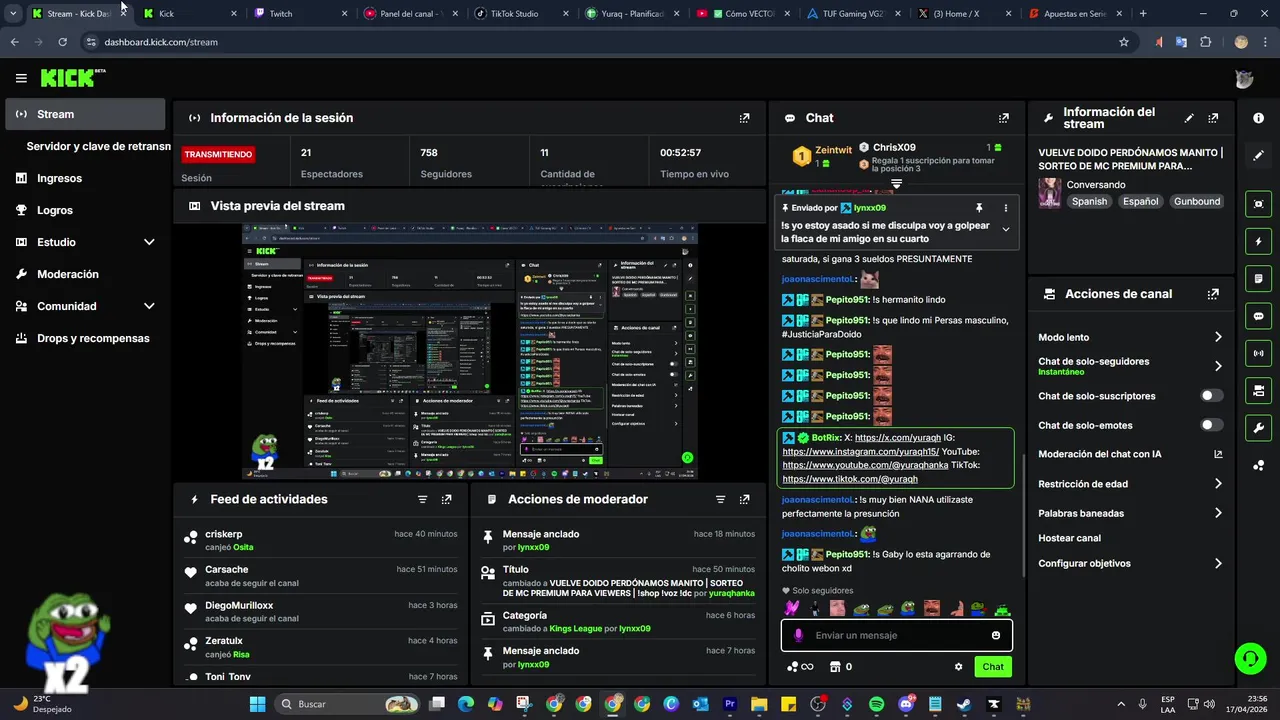Open Moderación del chat con IA link
The height and width of the screenshot is (720, 1280).
1130,454
